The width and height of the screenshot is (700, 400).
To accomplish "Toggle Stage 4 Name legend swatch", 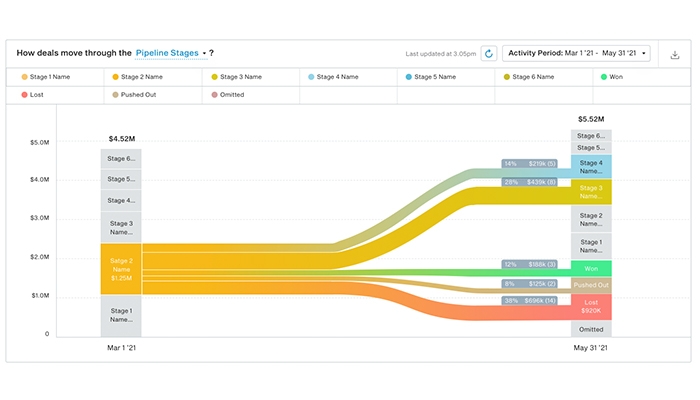I will 312,76.
